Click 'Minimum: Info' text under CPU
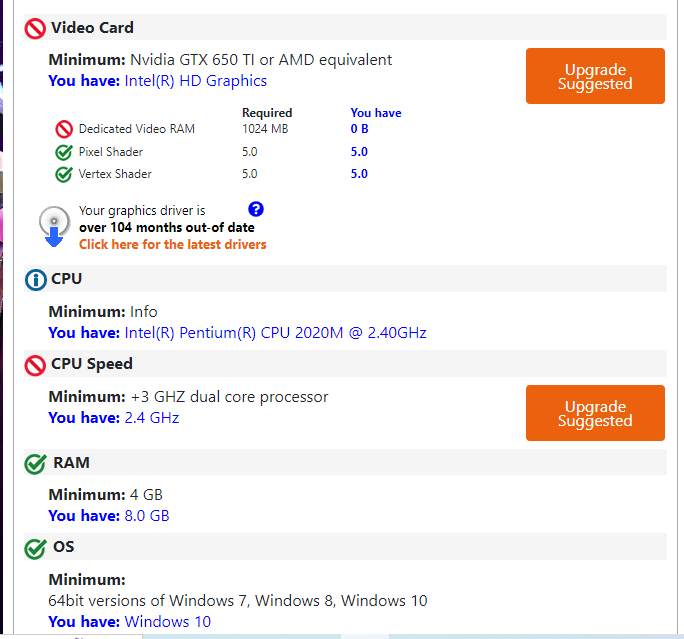This screenshot has width=684, height=639. [x=103, y=312]
